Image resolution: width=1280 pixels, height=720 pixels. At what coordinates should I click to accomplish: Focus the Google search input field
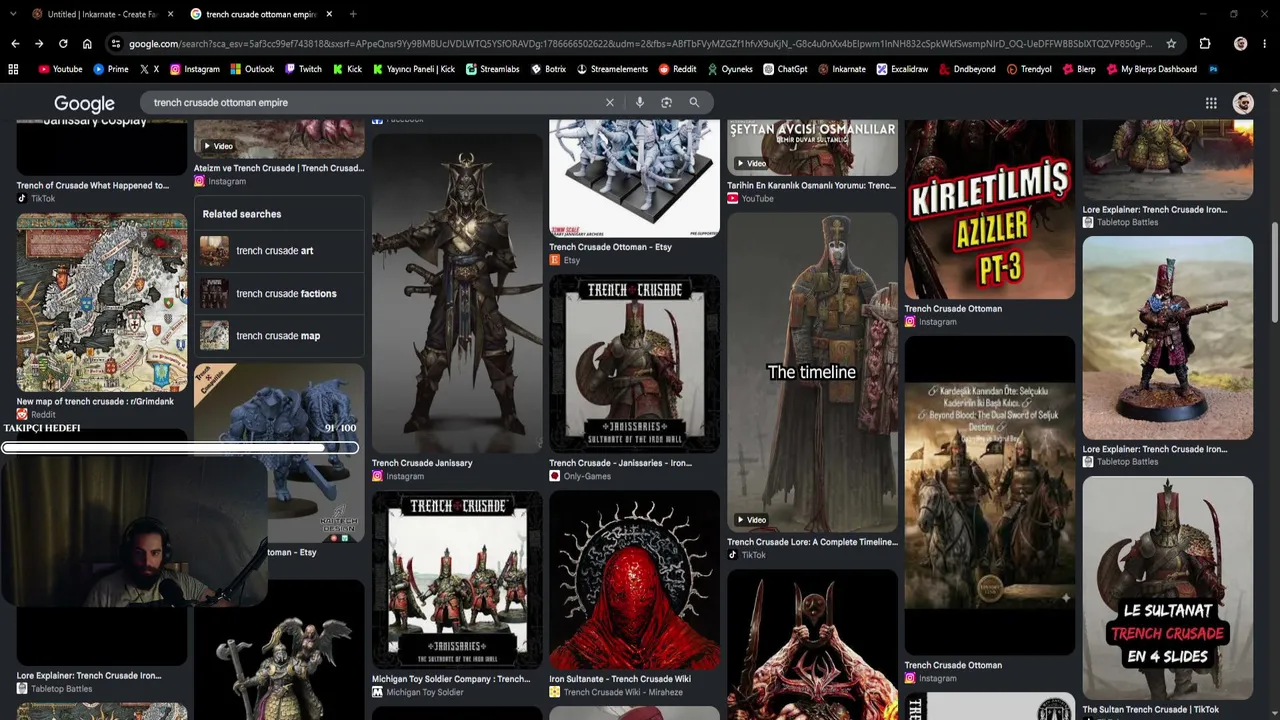(x=375, y=102)
